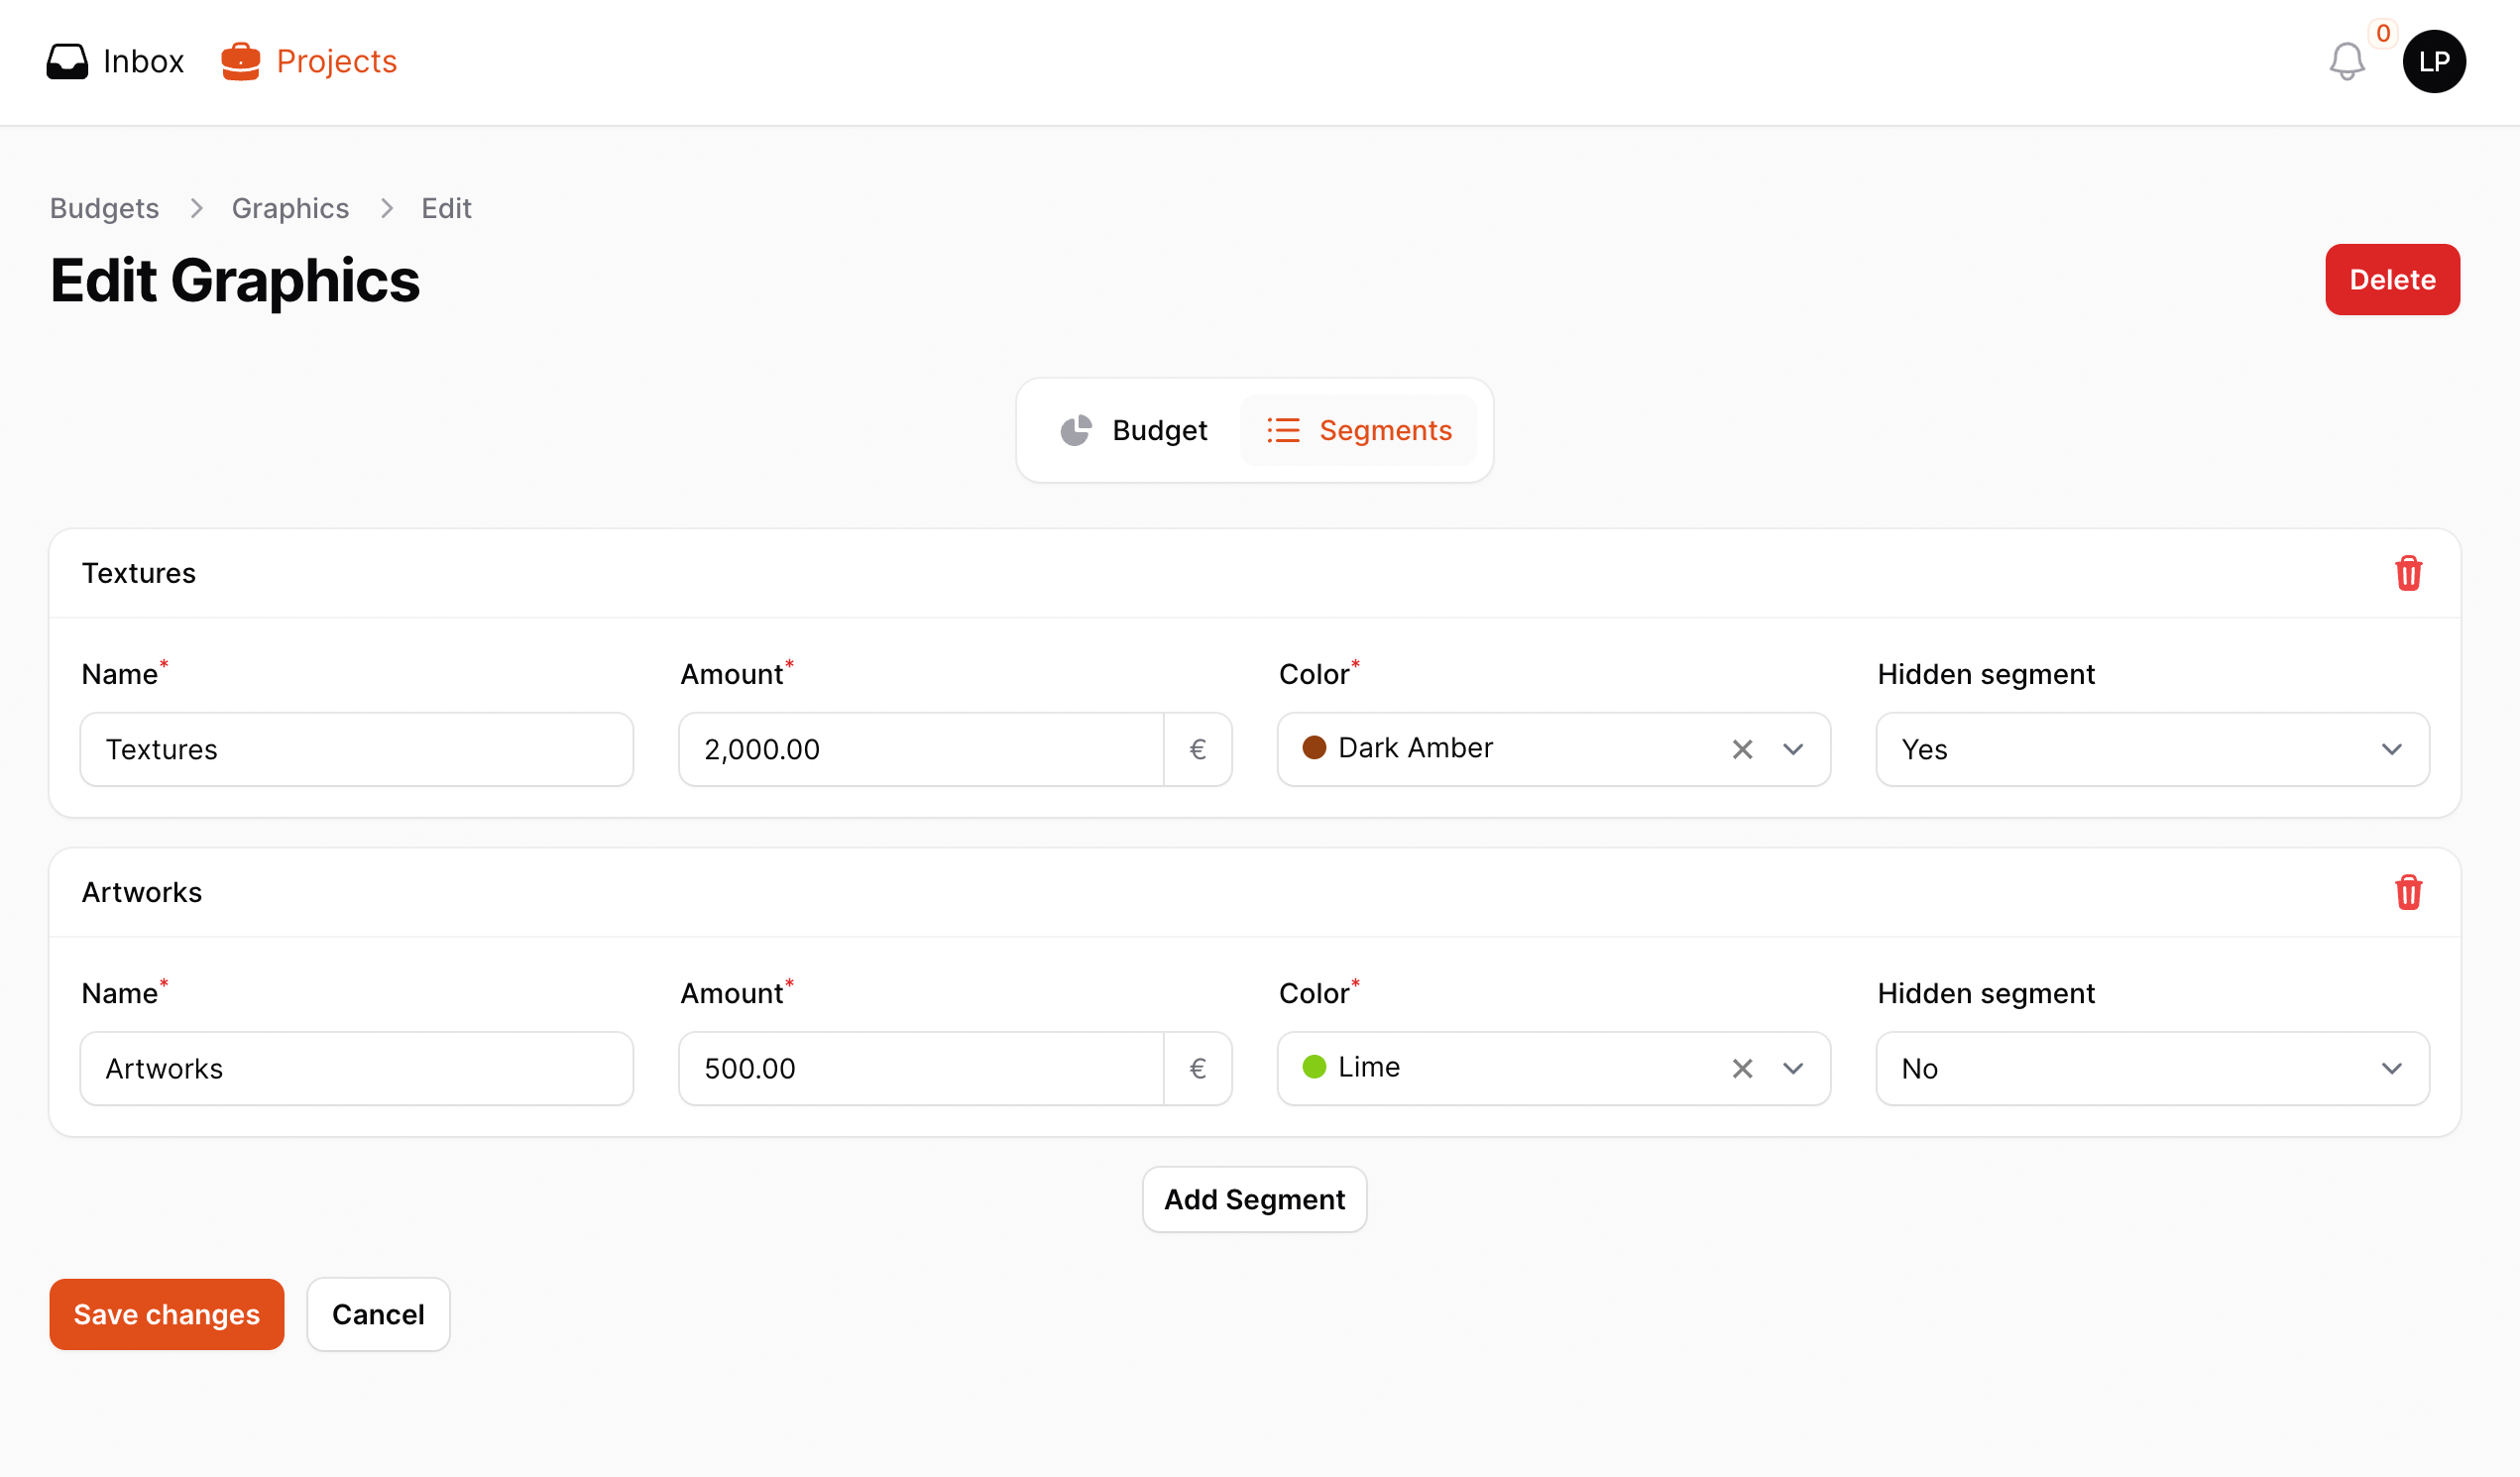Select the Segments tab
Image resolution: width=2520 pixels, height=1477 pixels.
(x=1358, y=430)
